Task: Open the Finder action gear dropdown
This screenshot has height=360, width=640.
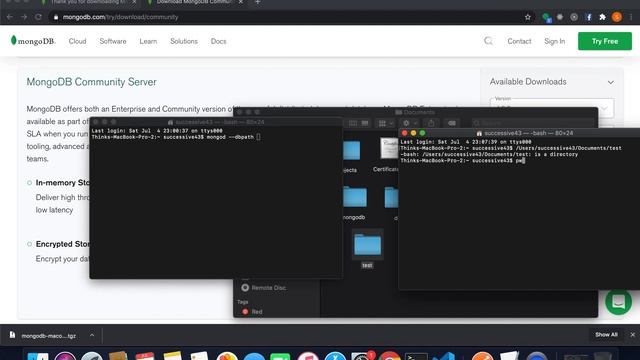Action: coord(409,123)
